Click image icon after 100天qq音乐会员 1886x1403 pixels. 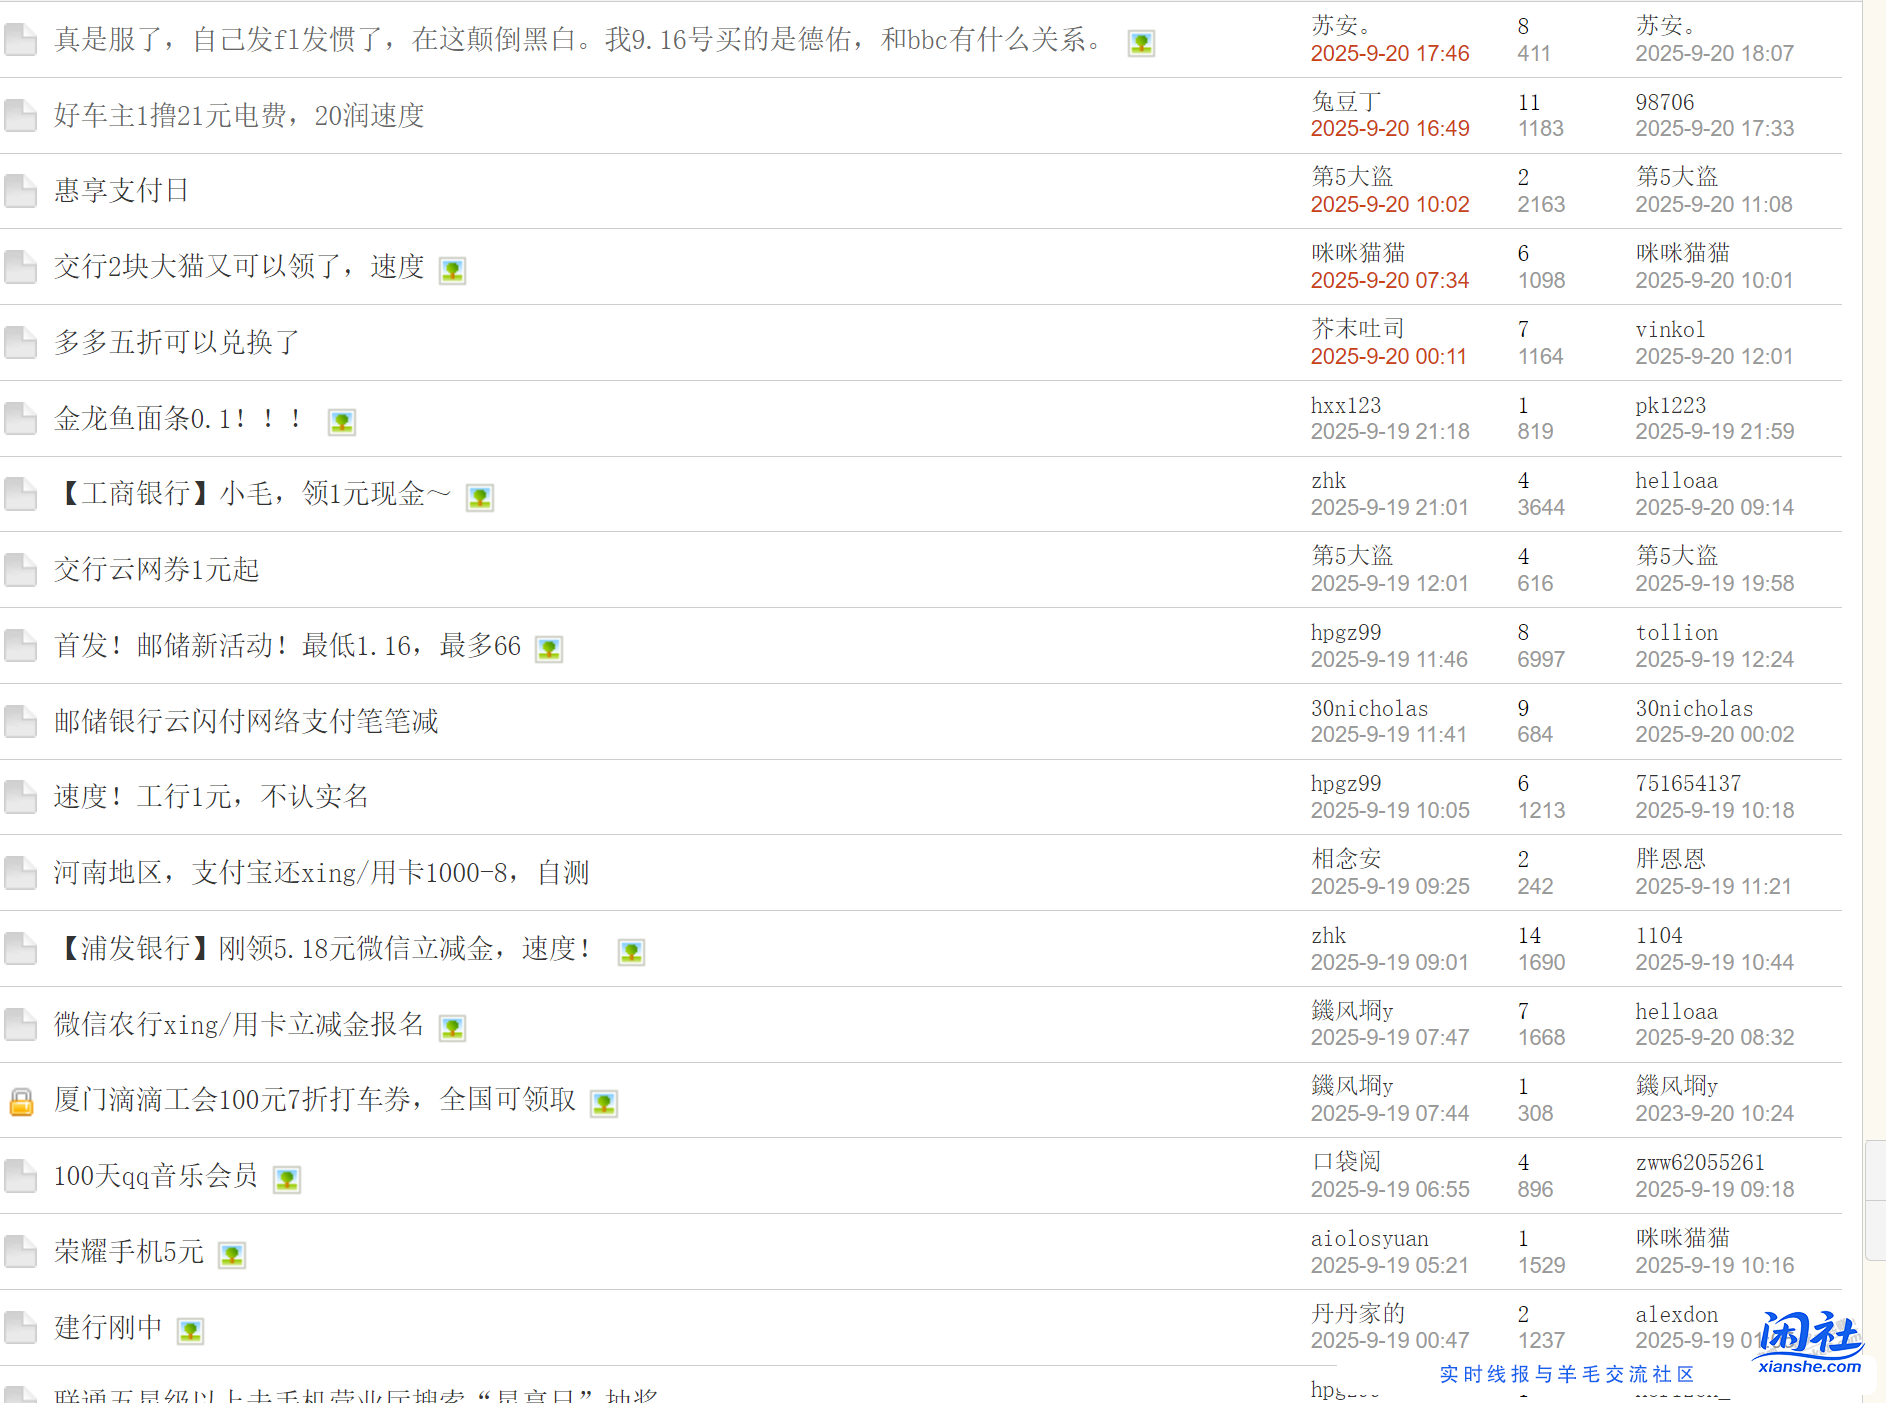(x=287, y=1179)
